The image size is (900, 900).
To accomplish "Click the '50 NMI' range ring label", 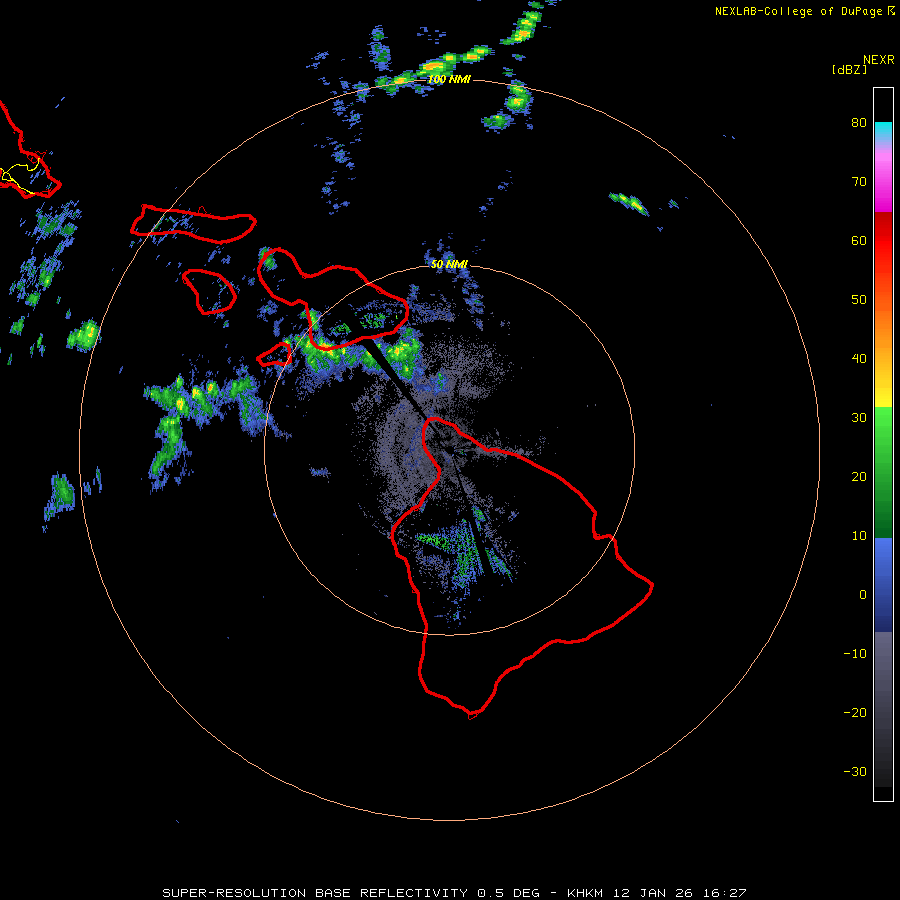I will coord(449,265).
